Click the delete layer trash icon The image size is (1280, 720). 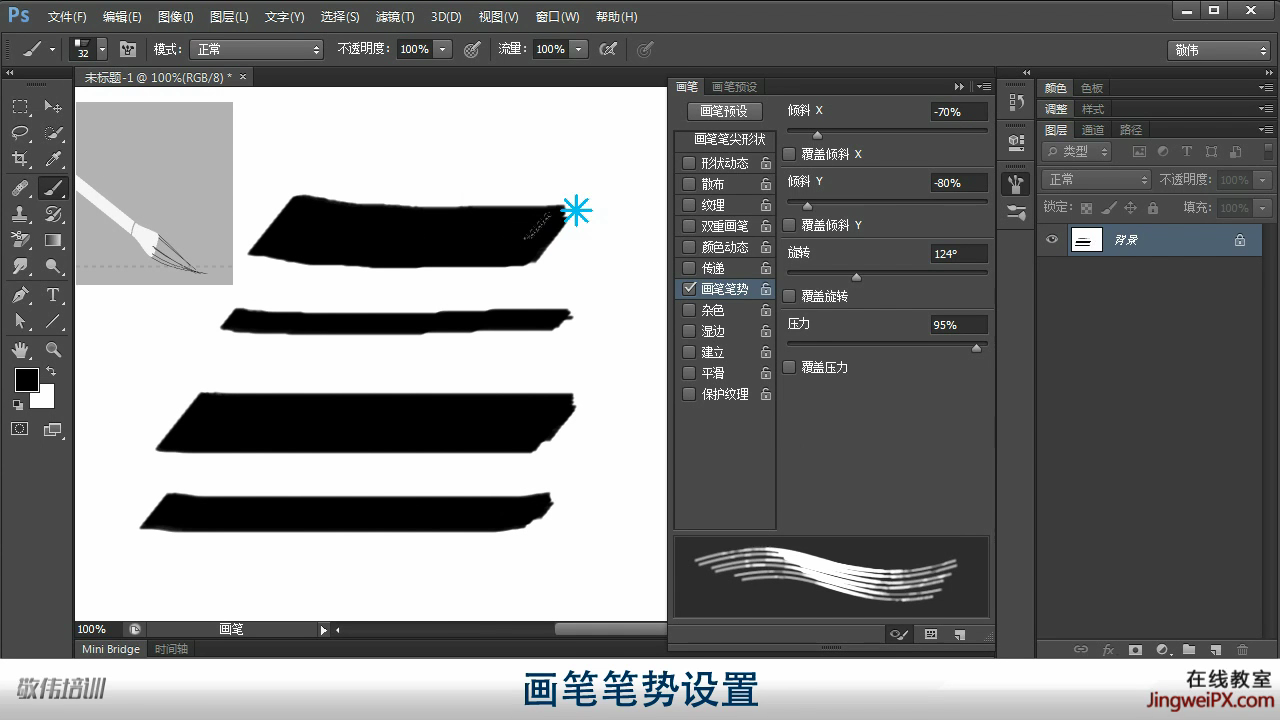click(x=1243, y=649)
